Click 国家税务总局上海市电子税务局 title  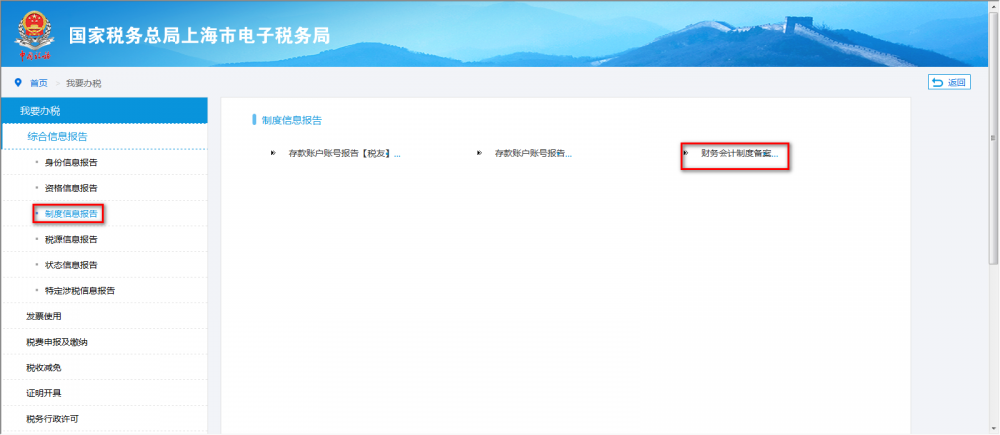click(x=199, y=36)
